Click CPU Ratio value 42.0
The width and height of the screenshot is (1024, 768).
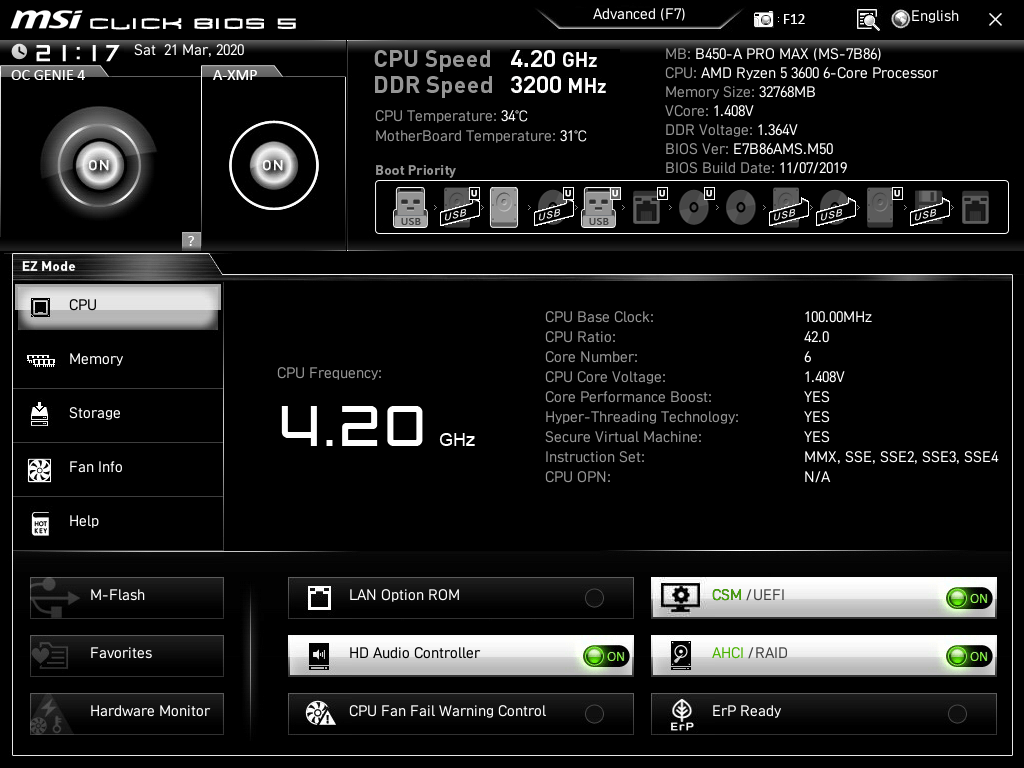(816, 338)
